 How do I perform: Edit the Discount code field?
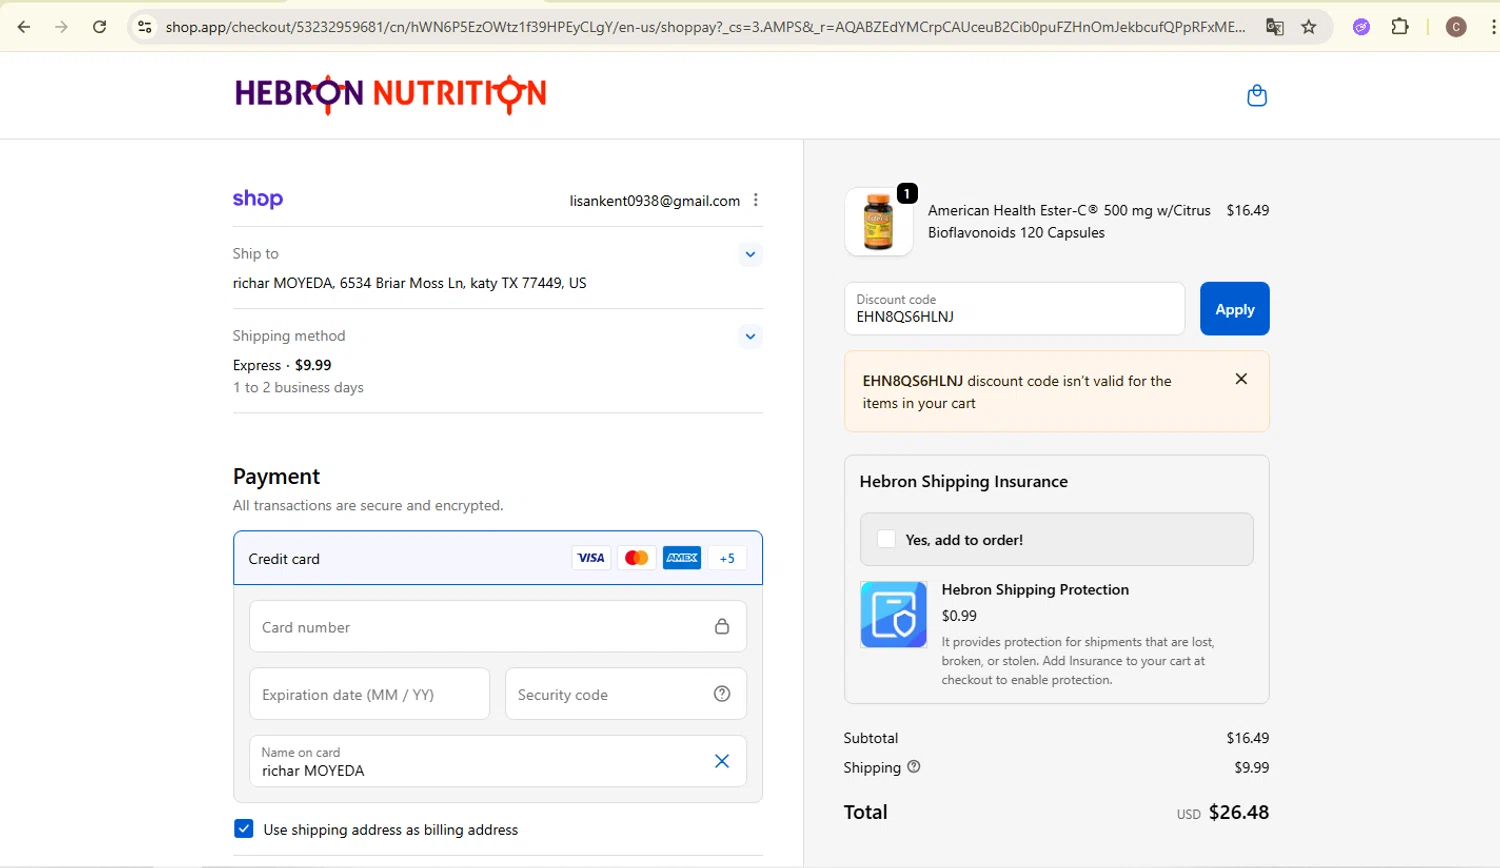1014,308
